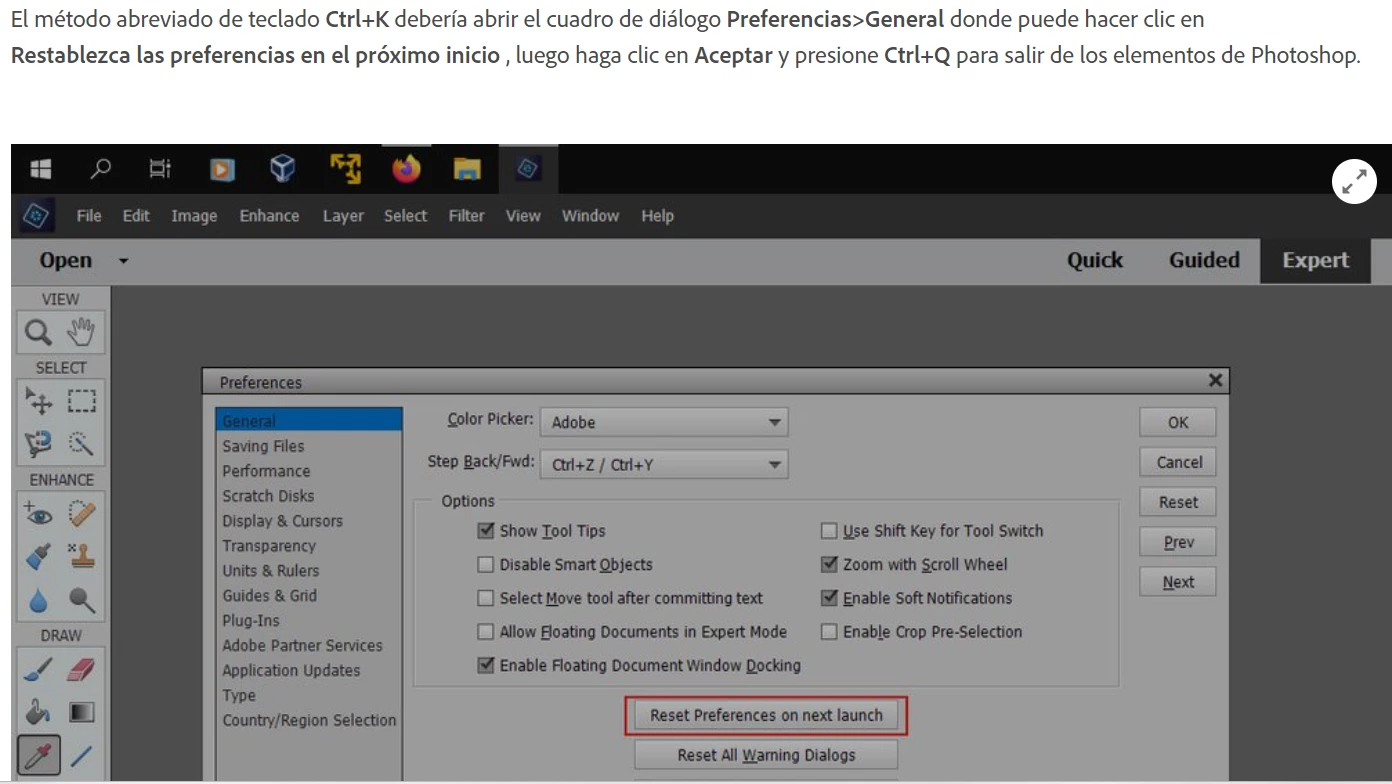Select the Red Eye Removal tool
1392x784 pixels.
point(39,514)
